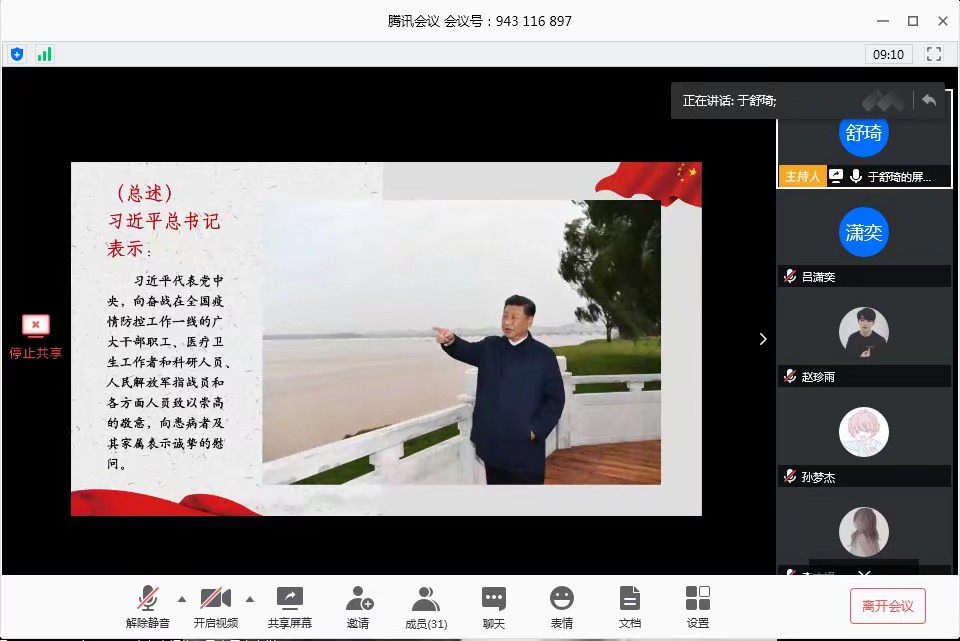Click the name label 赵珍雨

(x=819, y=377)
